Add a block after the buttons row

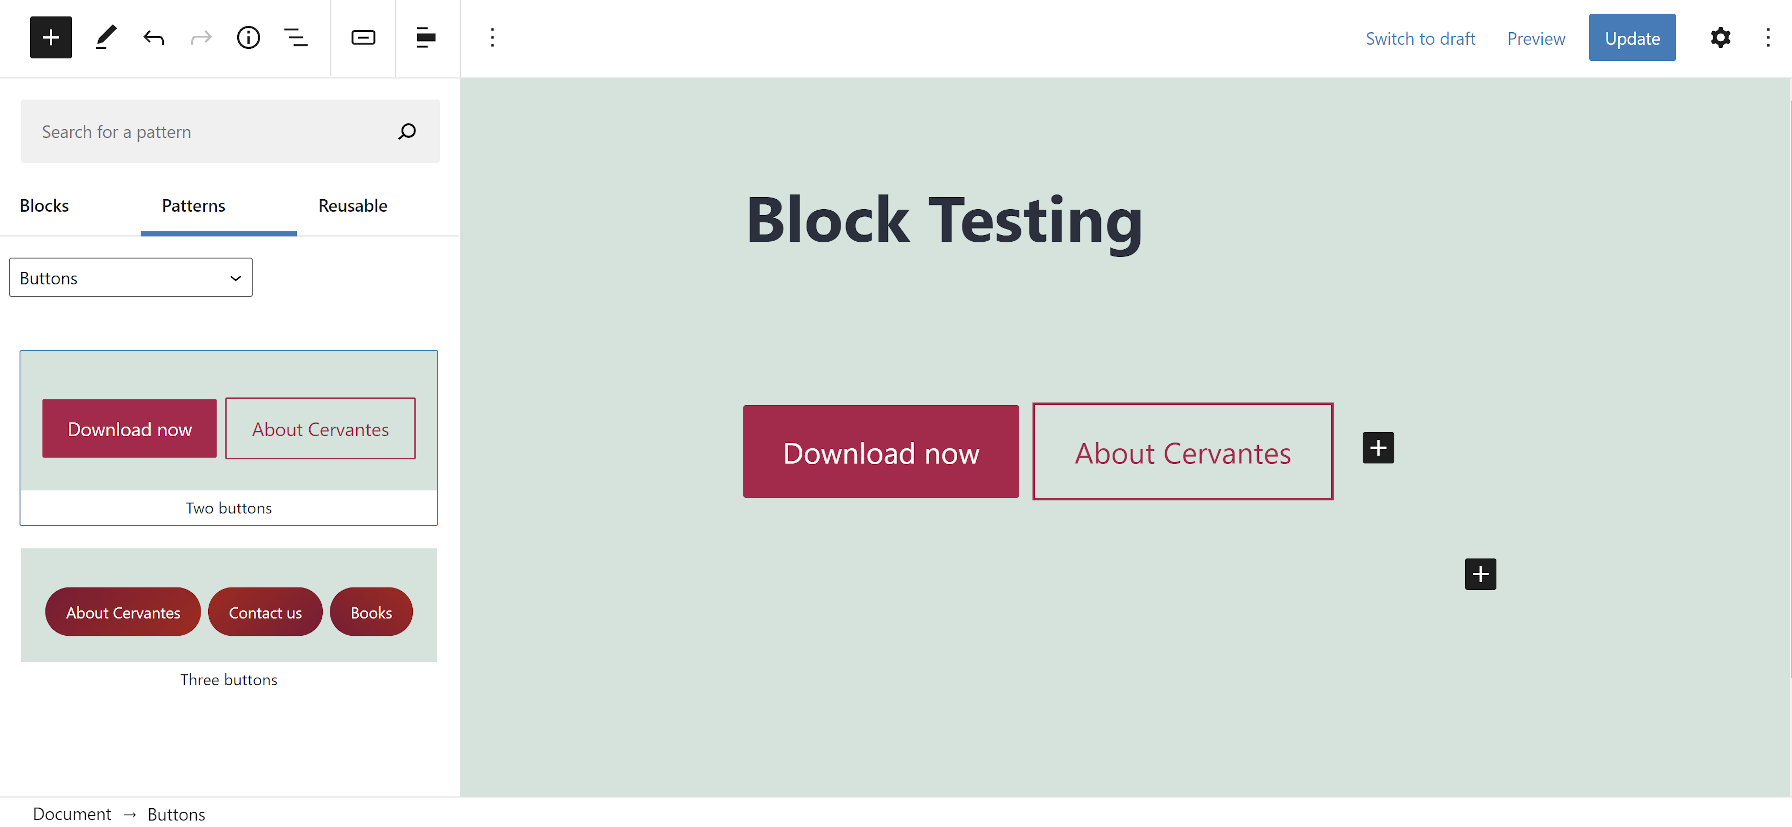point(1480,573)
